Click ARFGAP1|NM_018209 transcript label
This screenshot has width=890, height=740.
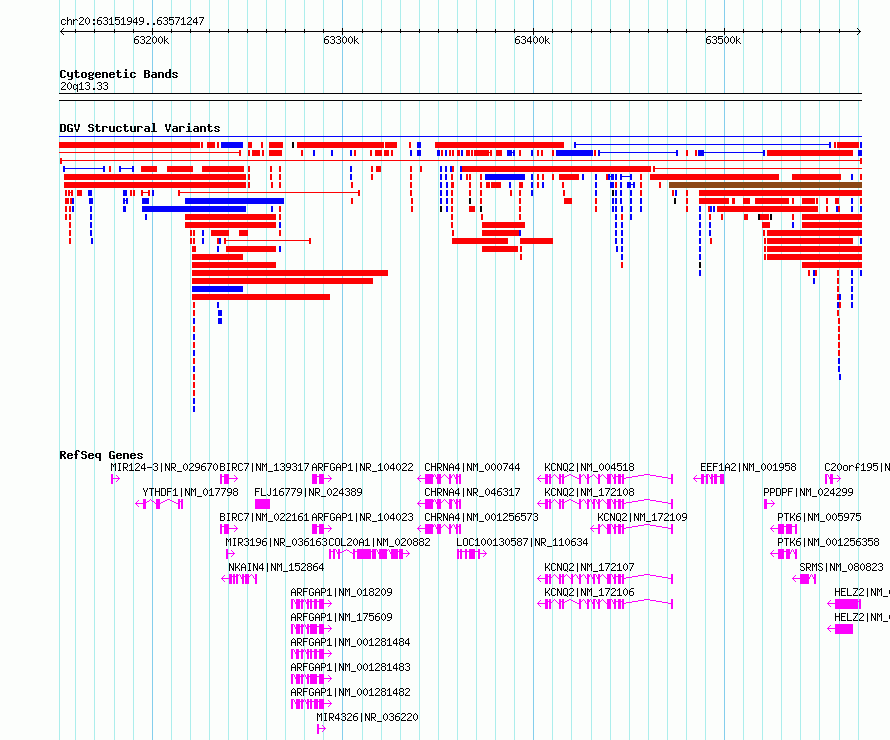click(x=341, y=592)
